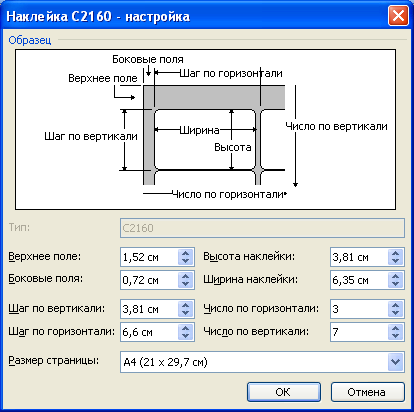Click the Шаг по горизонтали: label
Viewport: 414px width, 412px height.
62,331
